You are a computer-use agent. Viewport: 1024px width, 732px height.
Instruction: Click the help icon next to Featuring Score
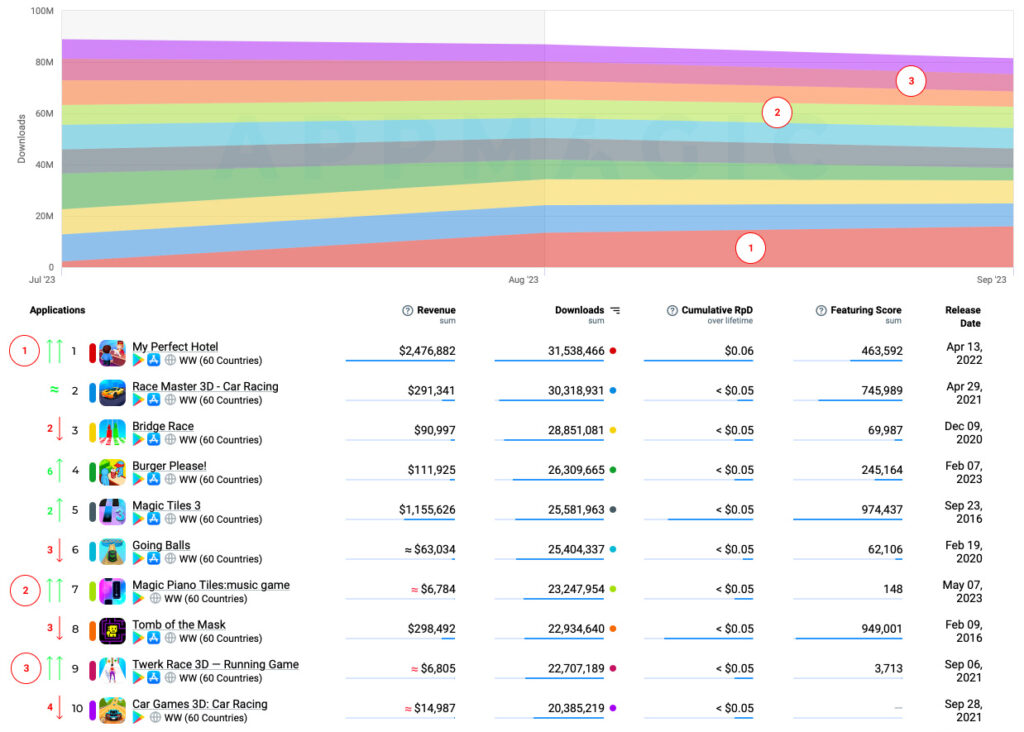pos(822,310)
